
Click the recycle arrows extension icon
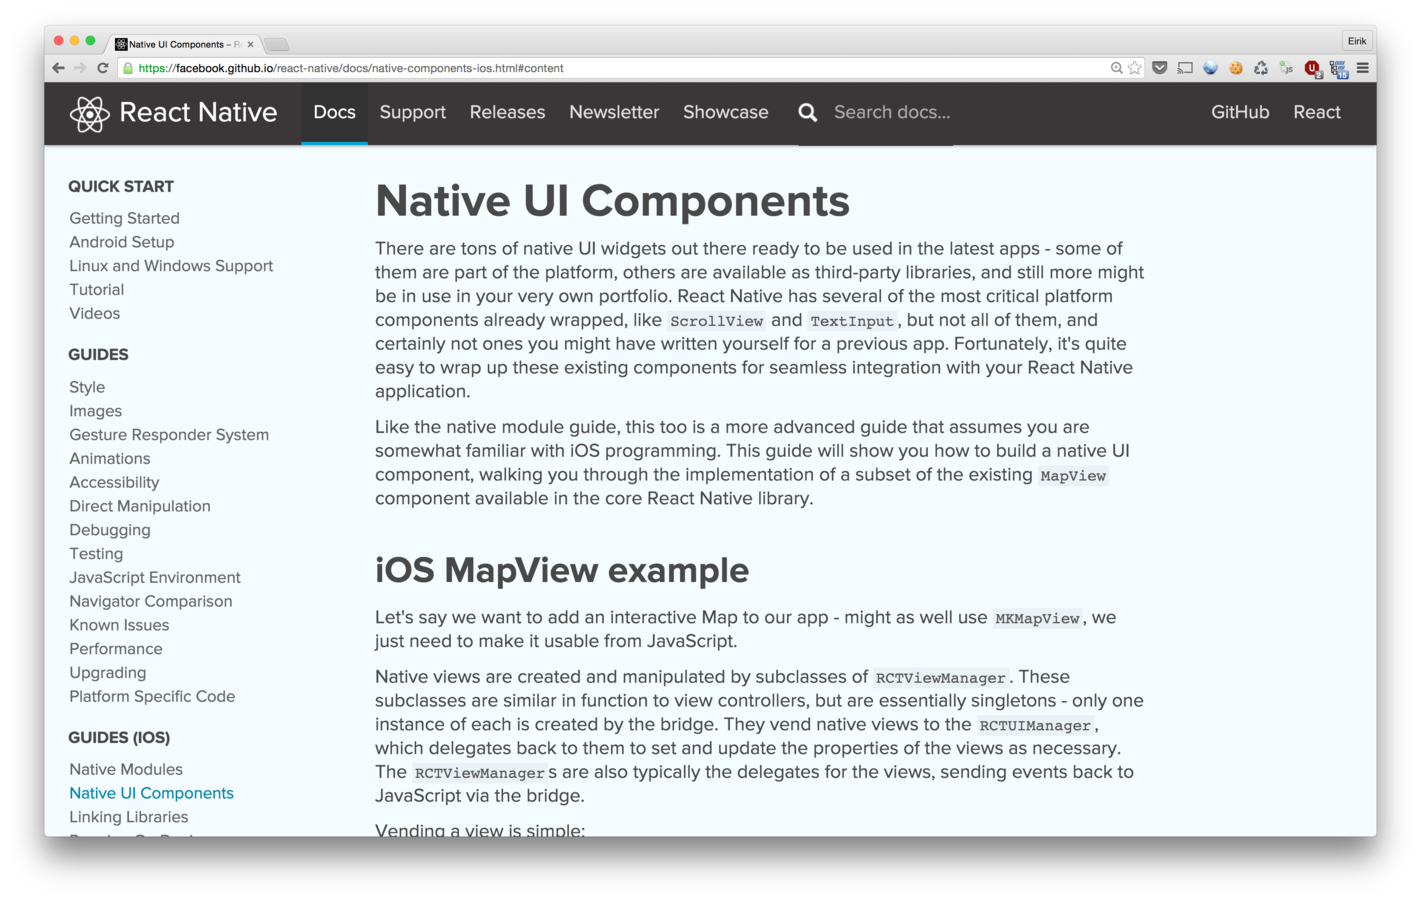tap(1261, 68)
